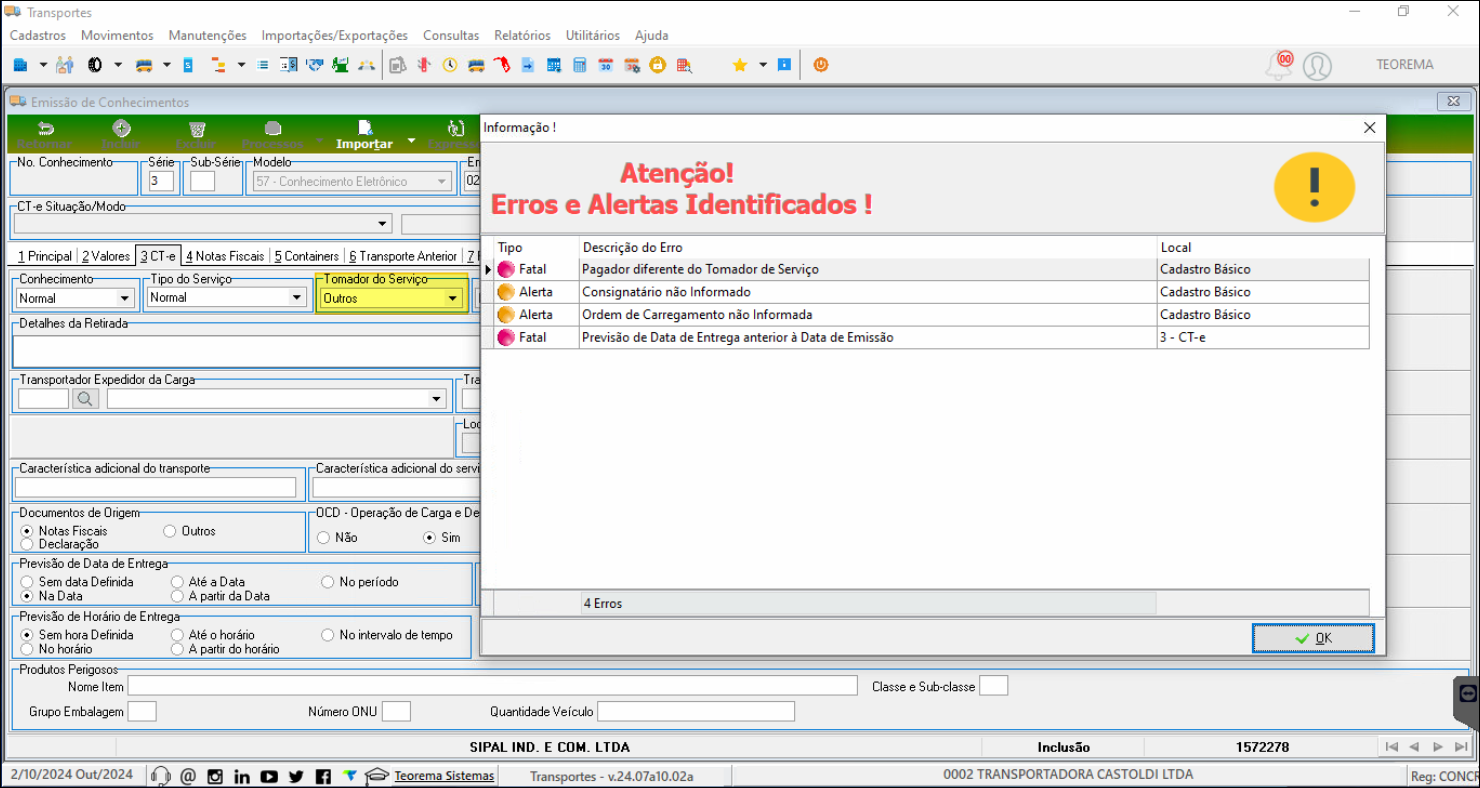
Task: Switch to the '6 Transporte Anterior' tab
Action: [x=403, y=256]
